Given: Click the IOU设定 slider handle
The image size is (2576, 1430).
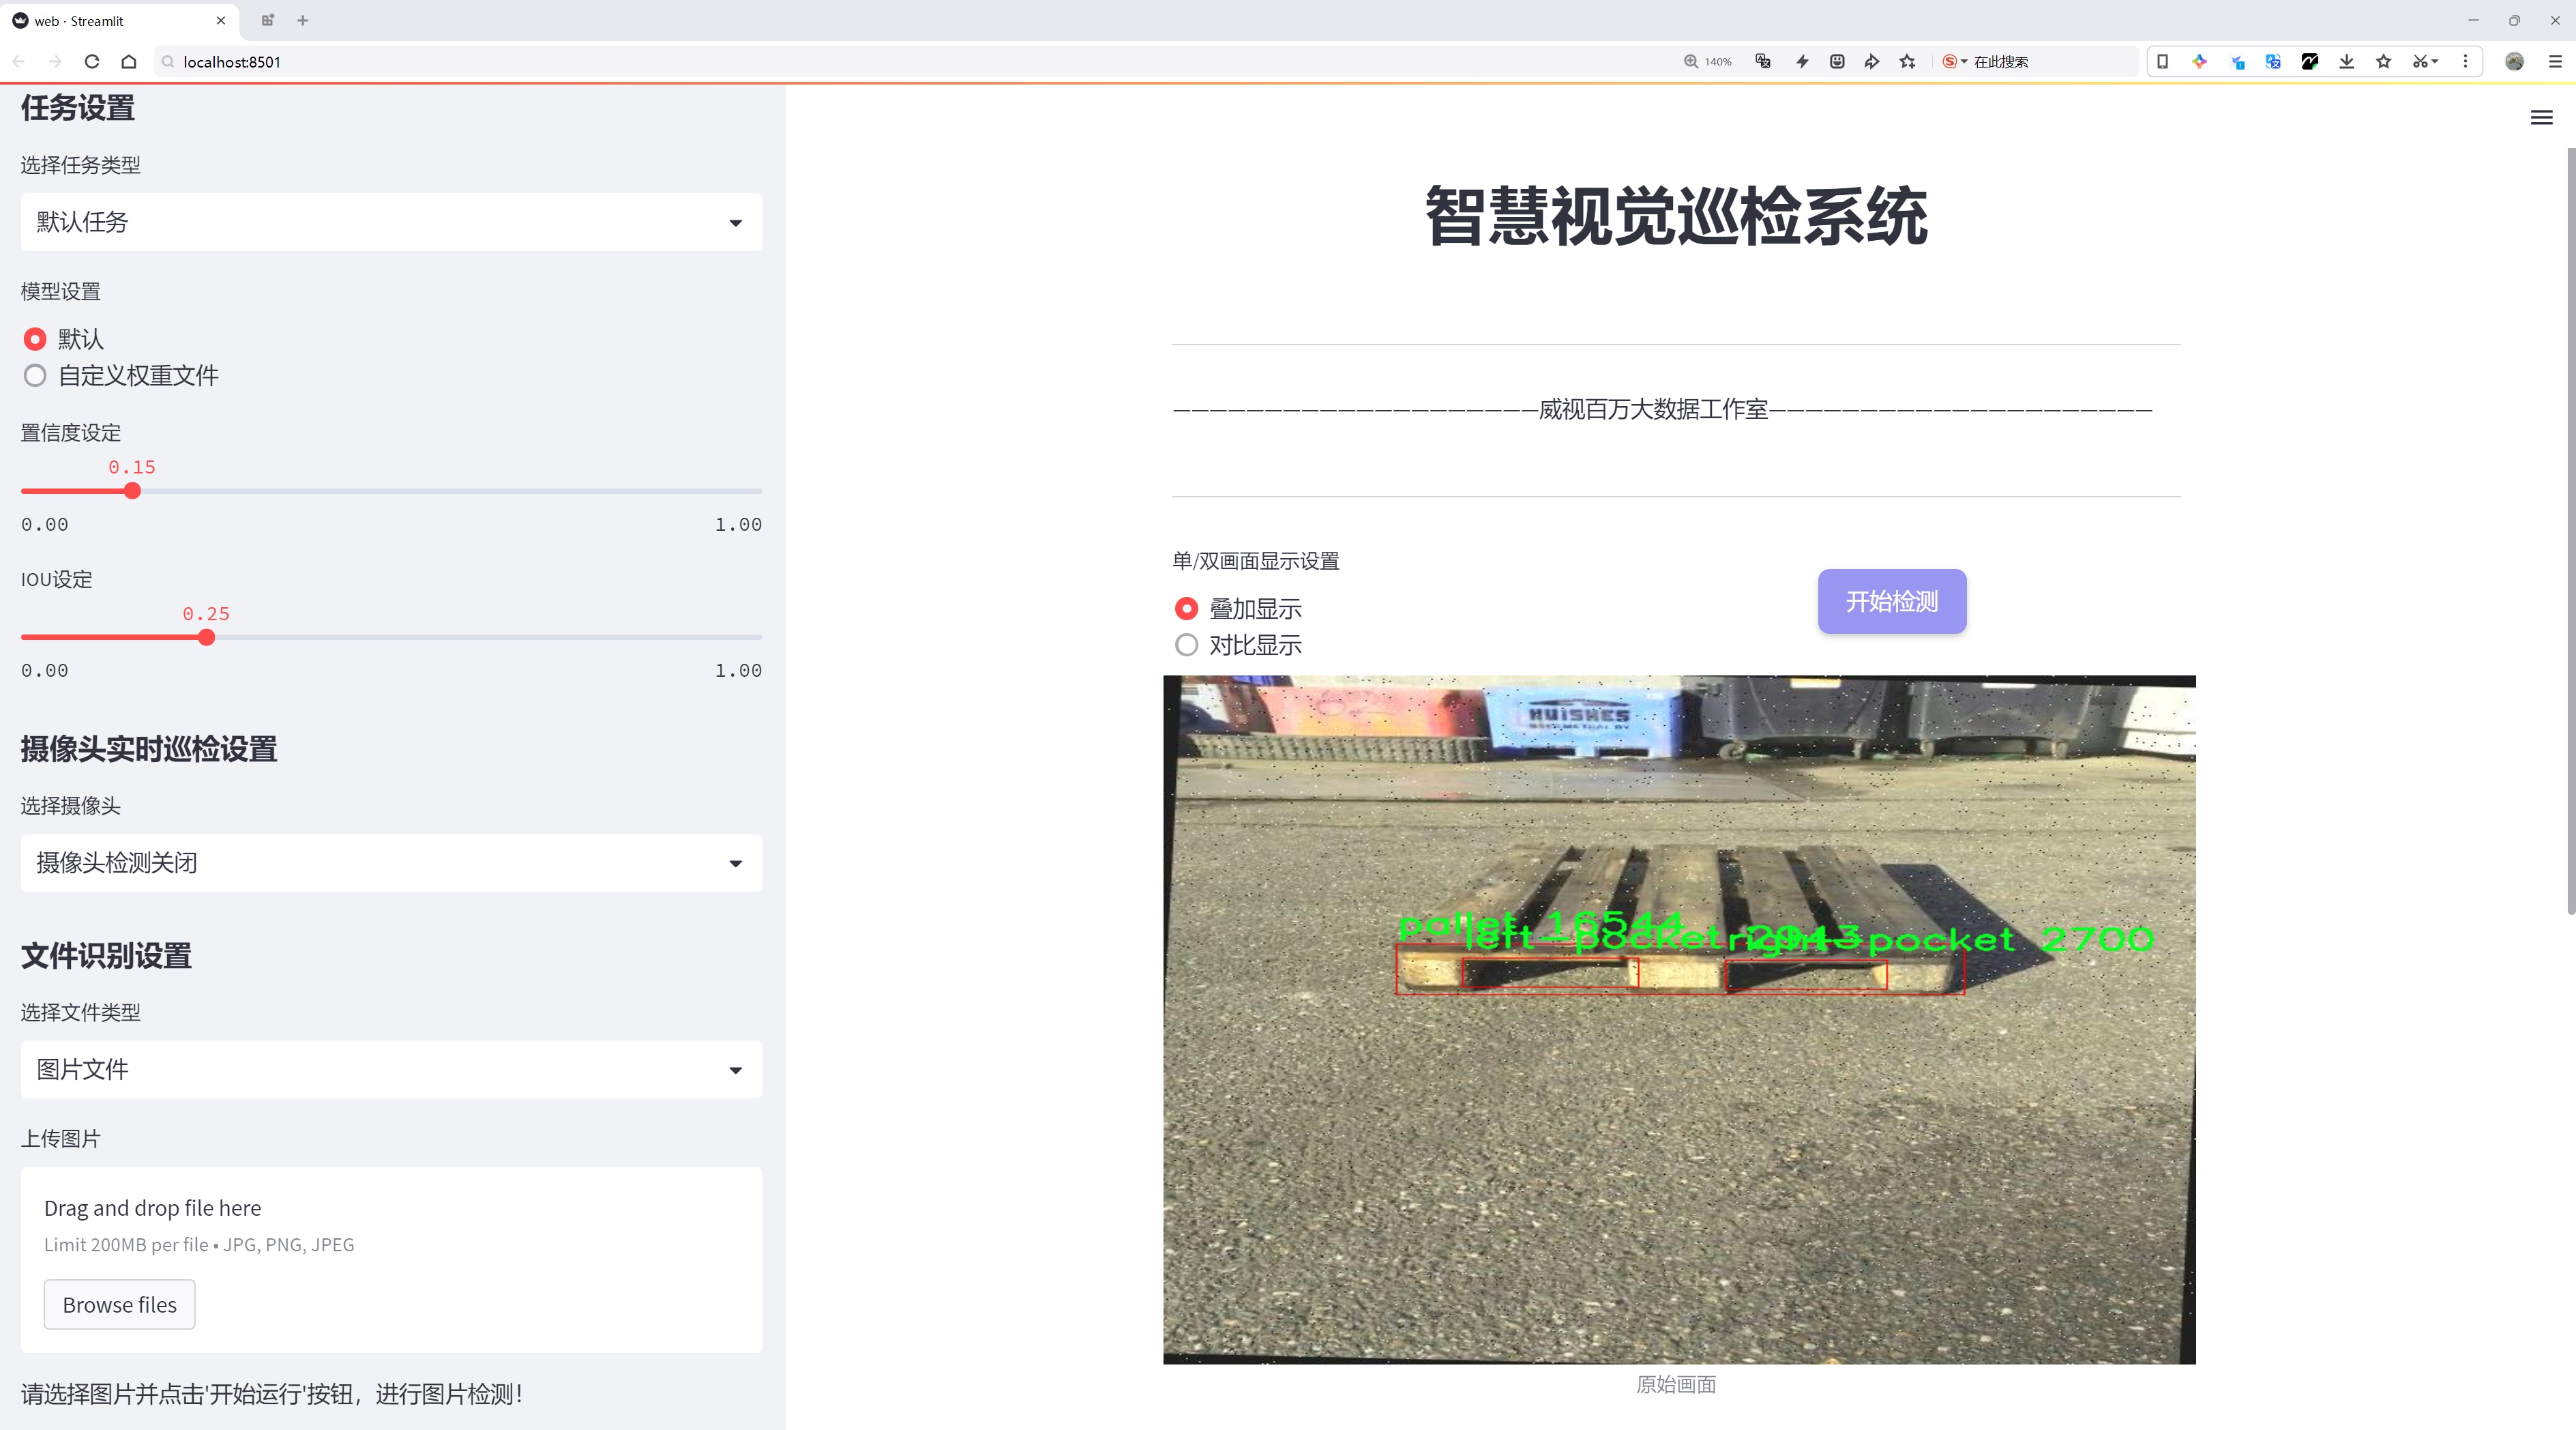Looking at the screenshot, I should point(206,638).
